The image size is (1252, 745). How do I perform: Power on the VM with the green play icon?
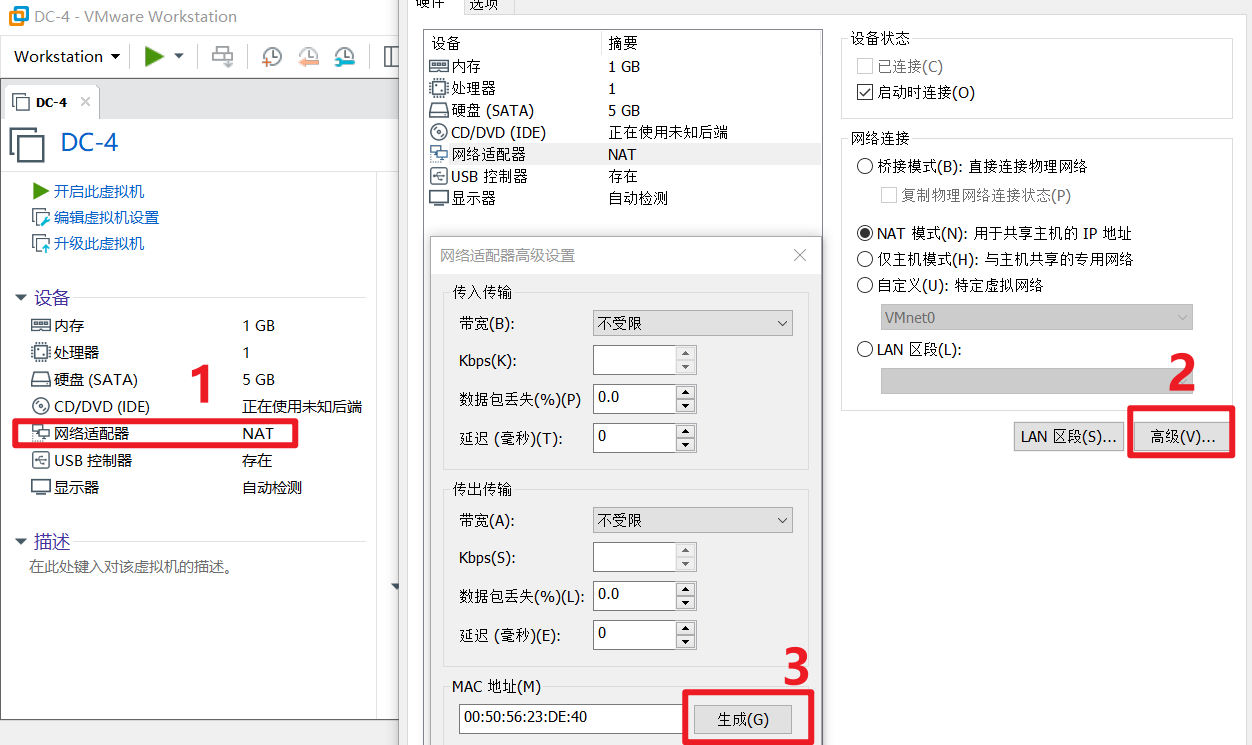tap(154, 56)
